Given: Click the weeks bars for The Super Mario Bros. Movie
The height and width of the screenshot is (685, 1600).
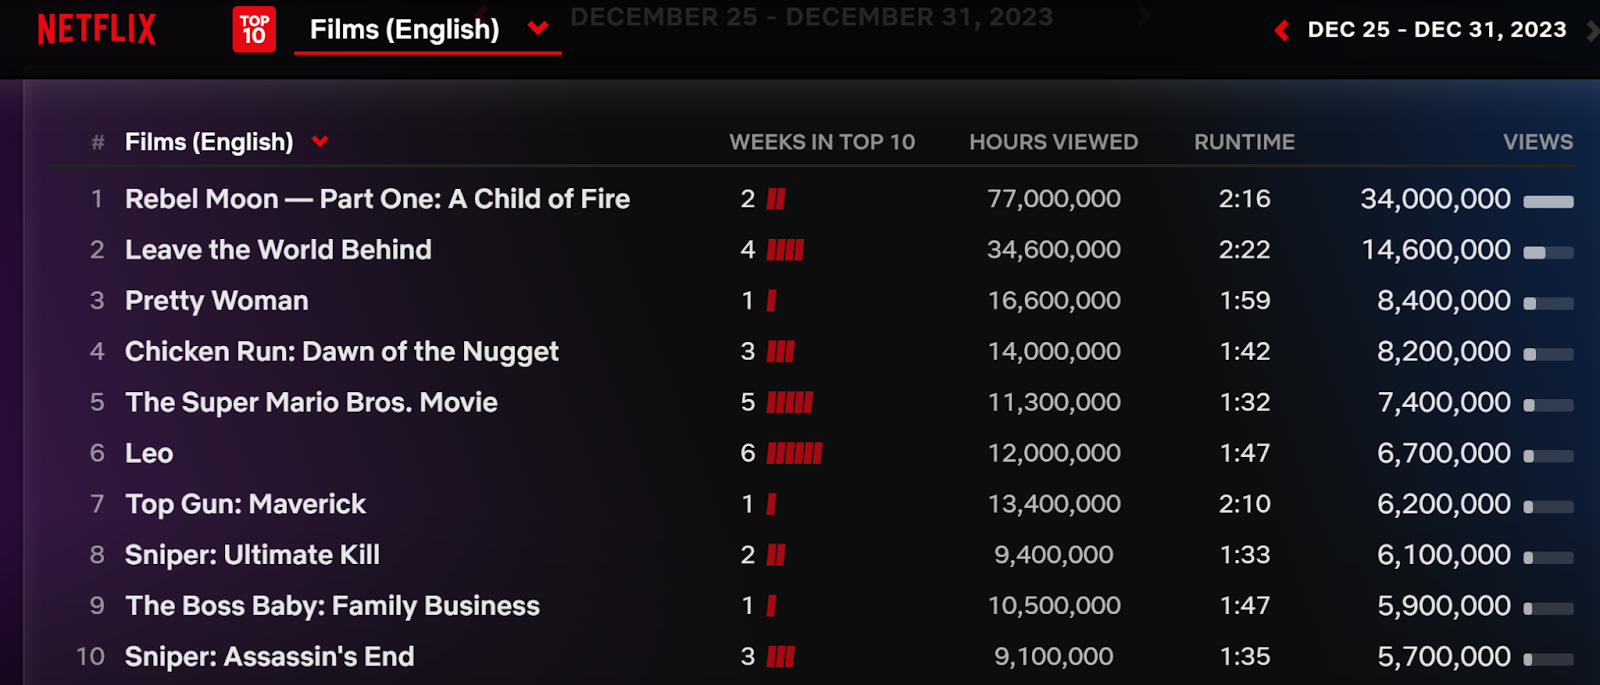Looking at the screenshot, I should 790,403.
